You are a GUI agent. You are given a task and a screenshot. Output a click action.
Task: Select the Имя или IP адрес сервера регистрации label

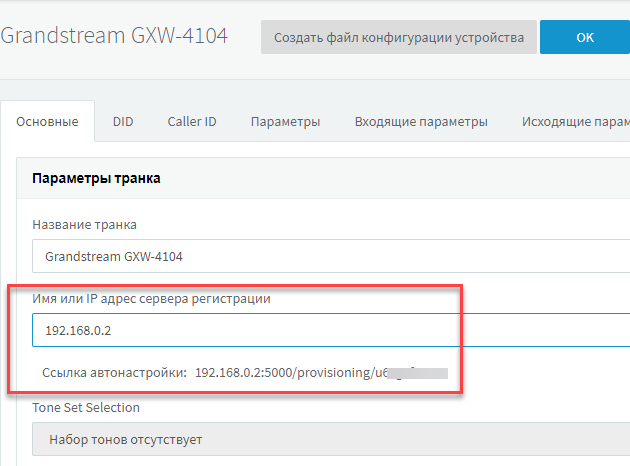click(x=151, y=298)
